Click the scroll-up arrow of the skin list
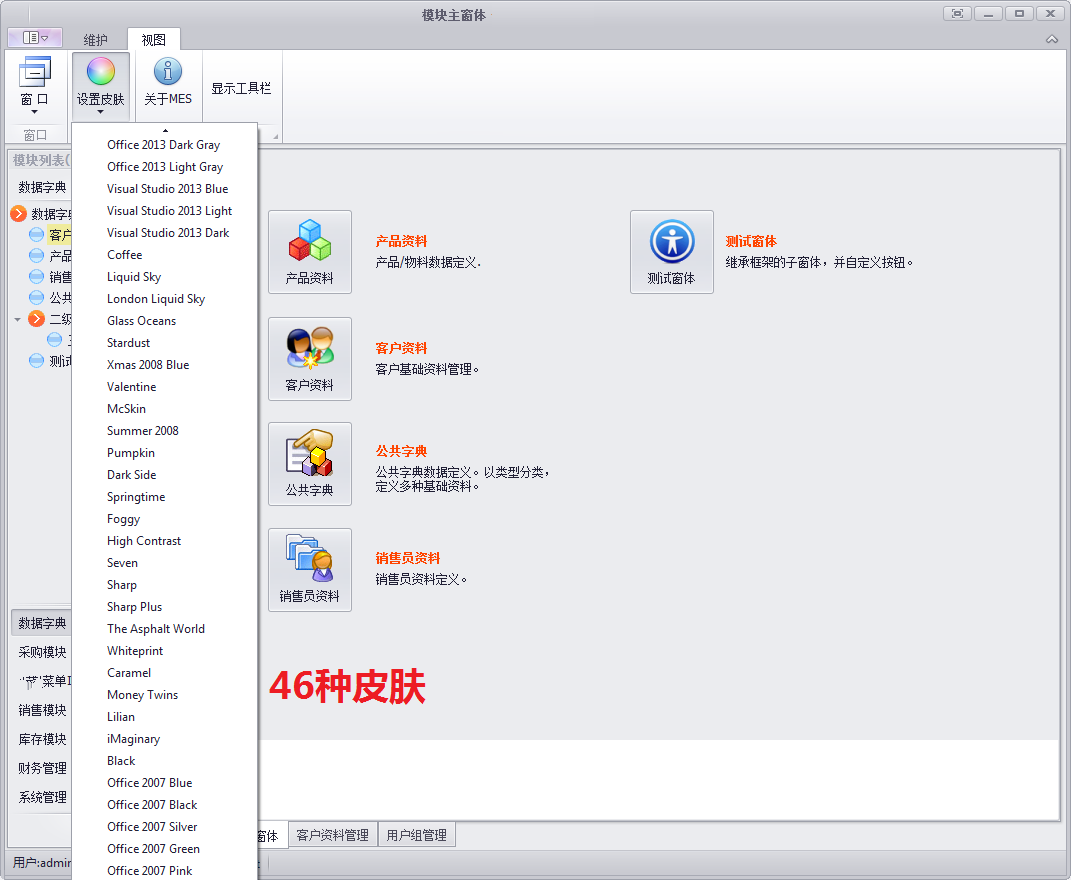Screen dimensions: 1071x880 [x=165, y=130]
